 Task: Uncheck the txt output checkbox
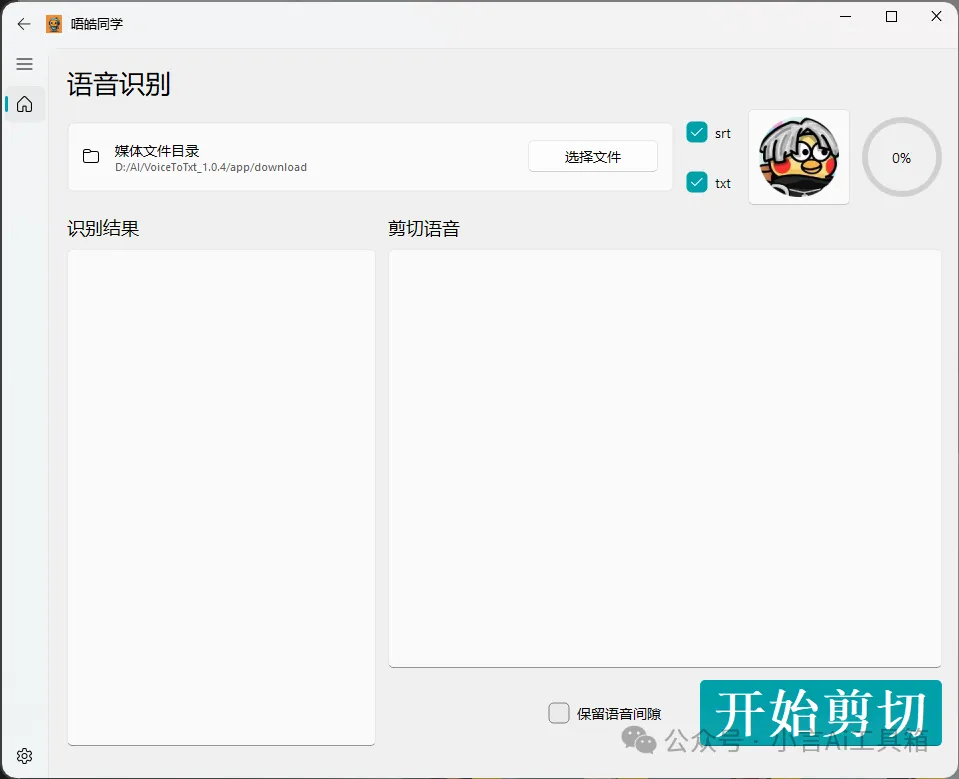click(x=697, y=182)
